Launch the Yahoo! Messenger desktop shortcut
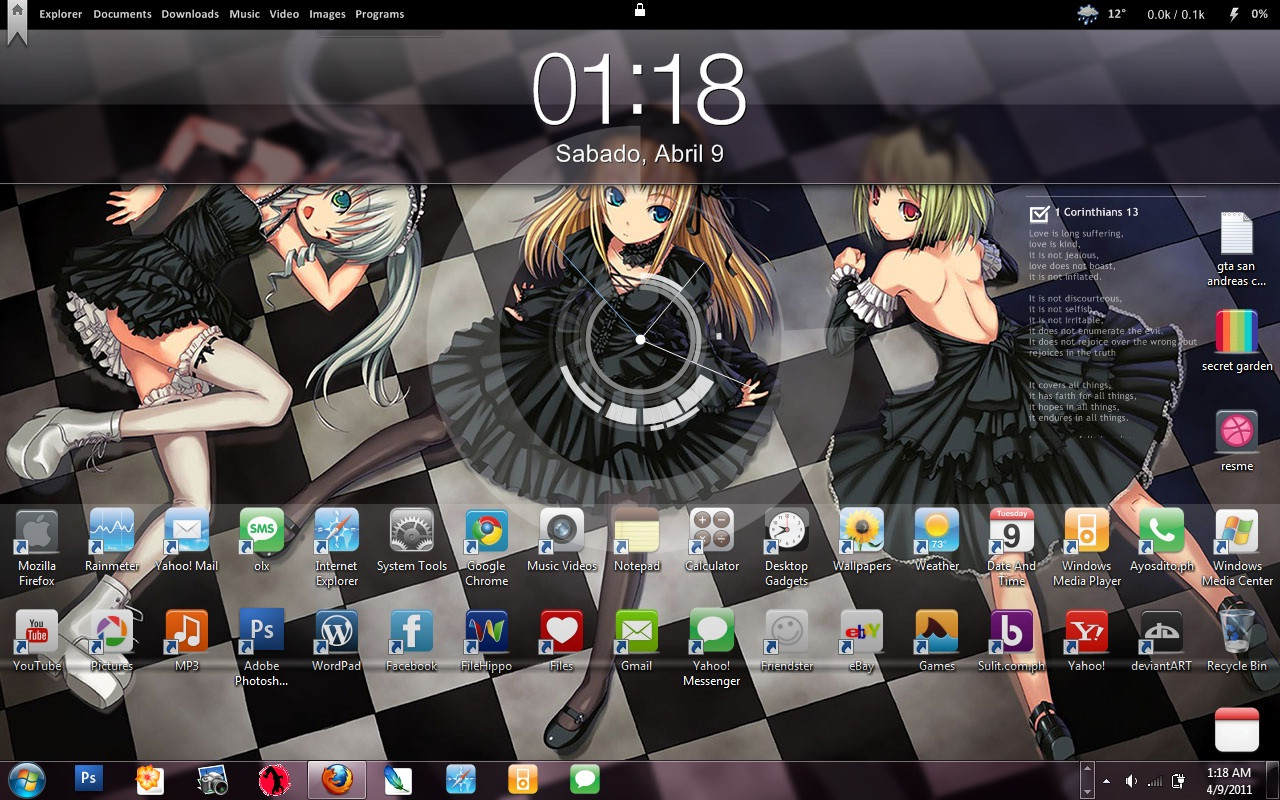The width and height of the screenshot is (1280, 800). click(712, 631)
